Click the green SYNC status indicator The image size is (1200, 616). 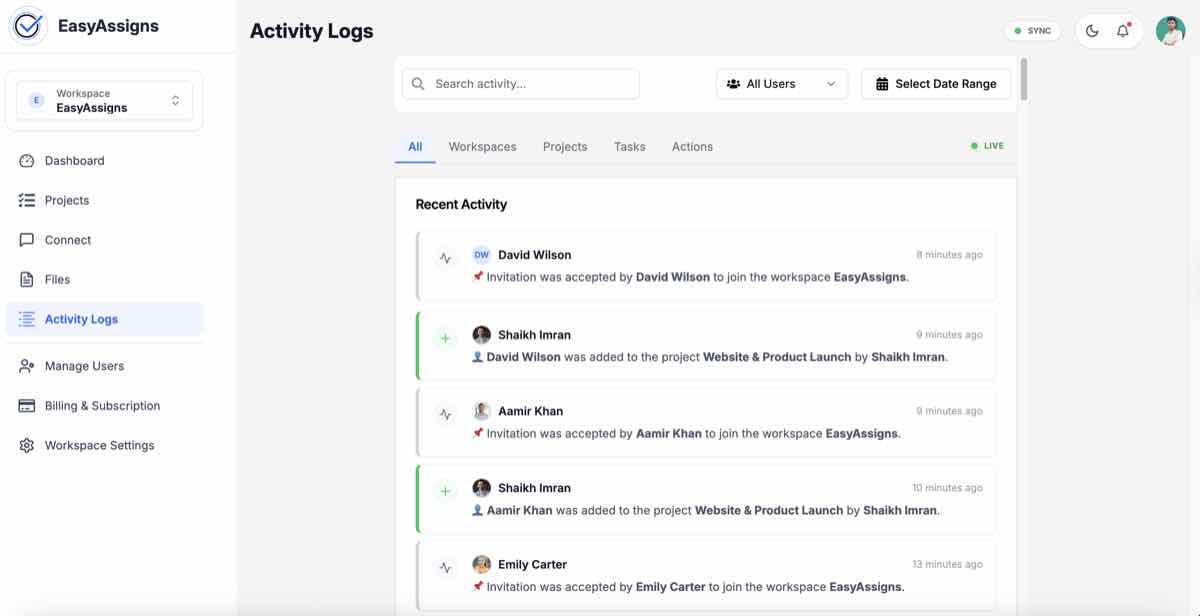coord(1032,30)
